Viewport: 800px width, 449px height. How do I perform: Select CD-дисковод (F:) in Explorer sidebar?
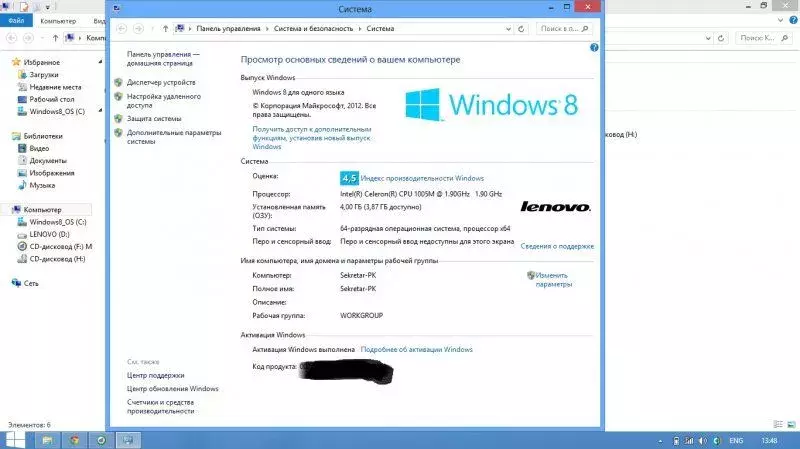point(60,246)
